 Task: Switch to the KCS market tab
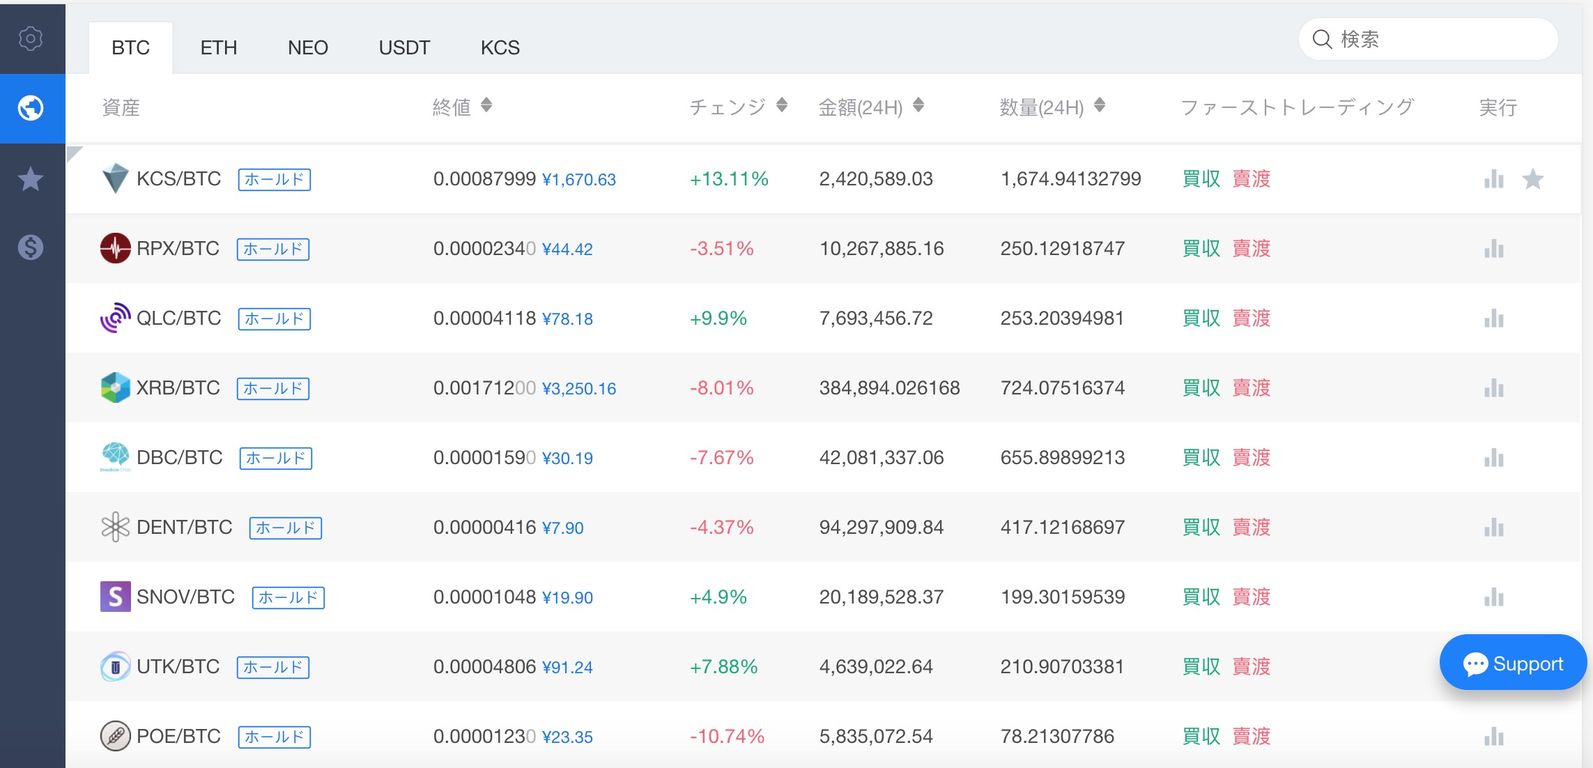(500, 48)
